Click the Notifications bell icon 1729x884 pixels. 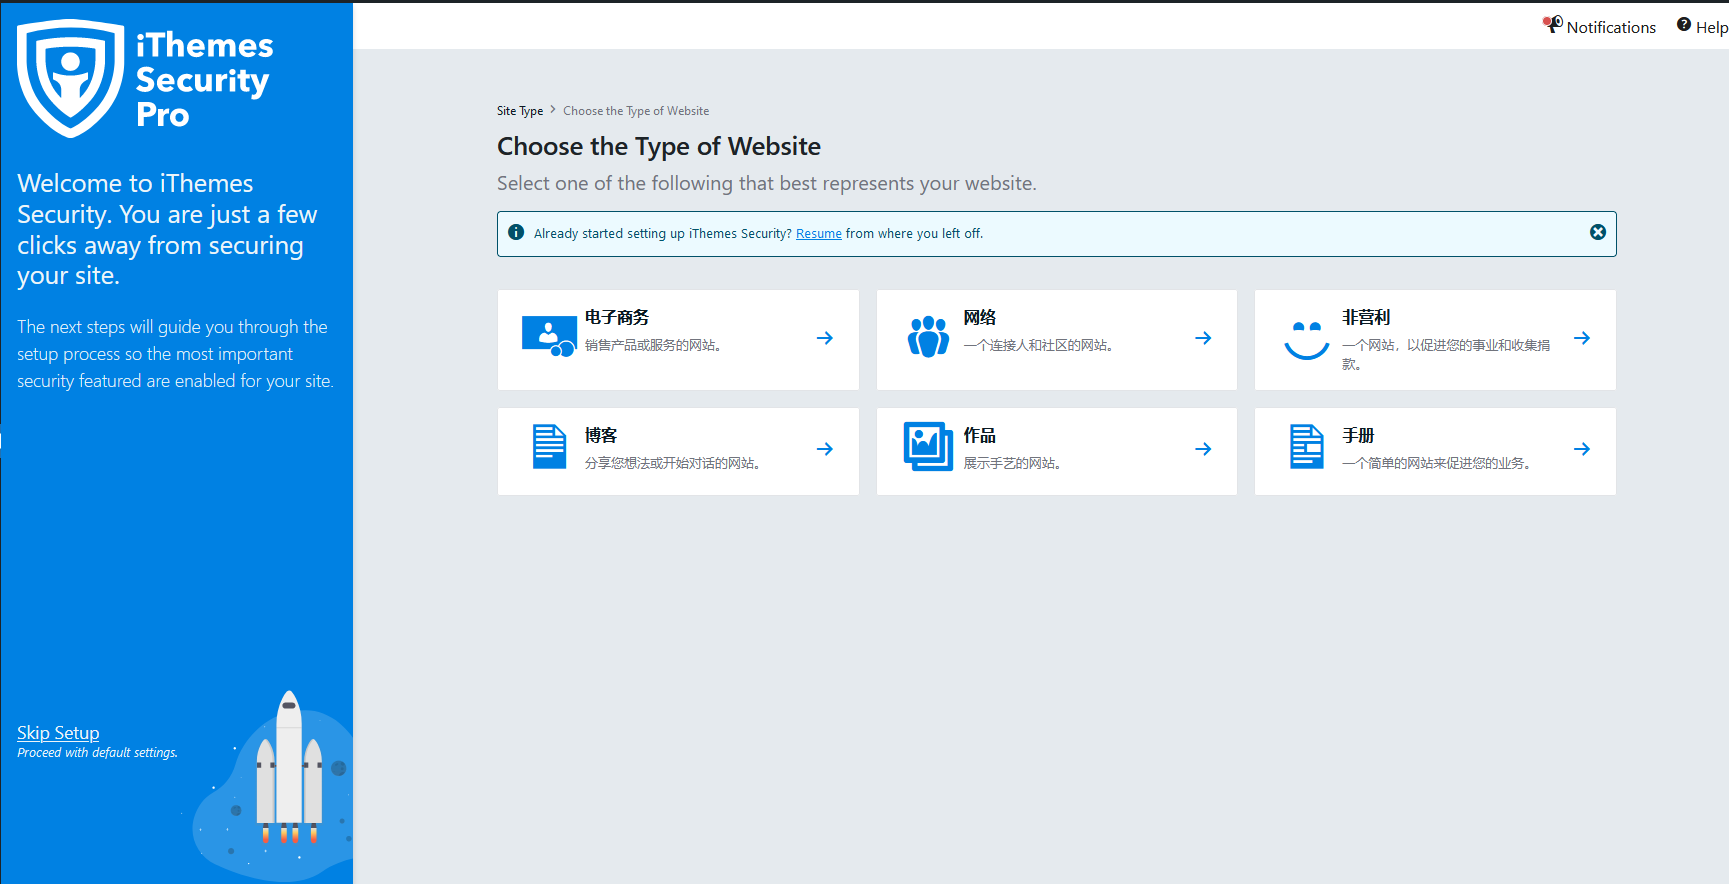click(1552, 24)
